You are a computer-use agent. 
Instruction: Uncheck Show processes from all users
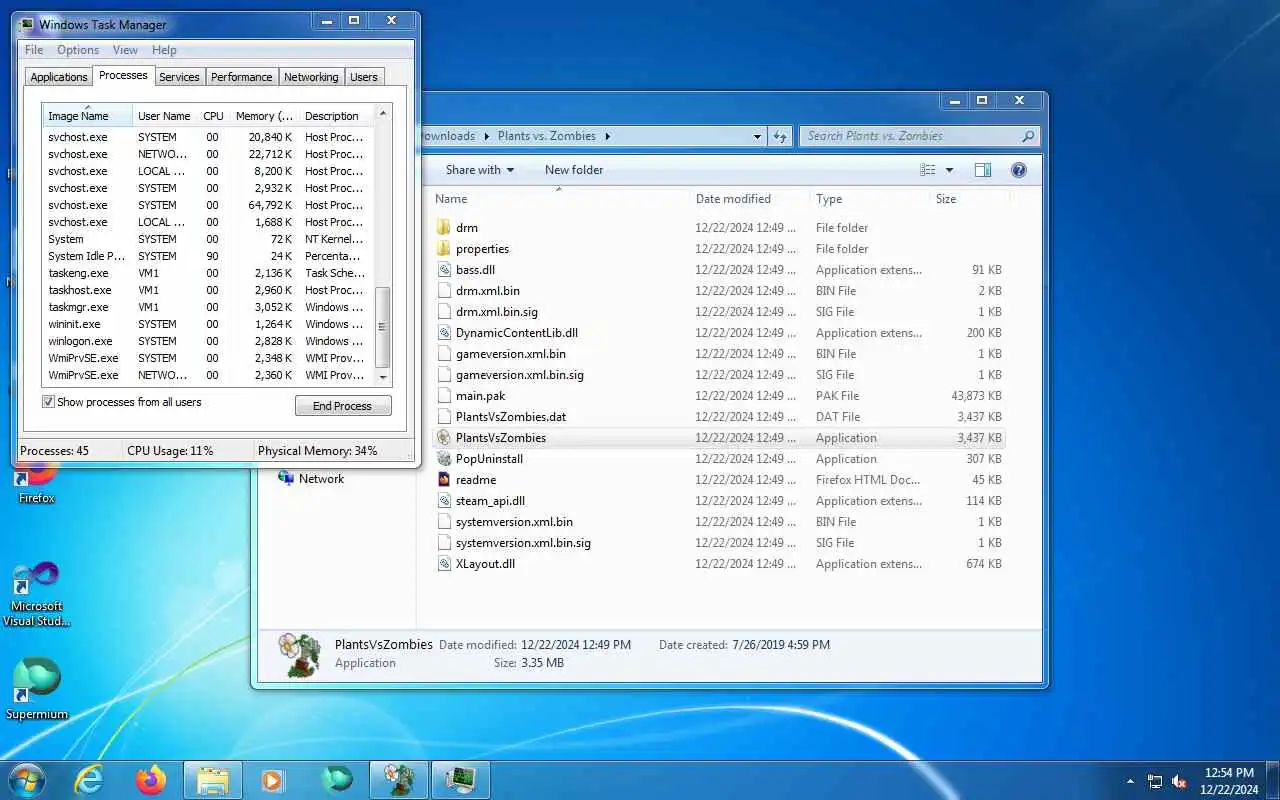click(x=48, y=402)
